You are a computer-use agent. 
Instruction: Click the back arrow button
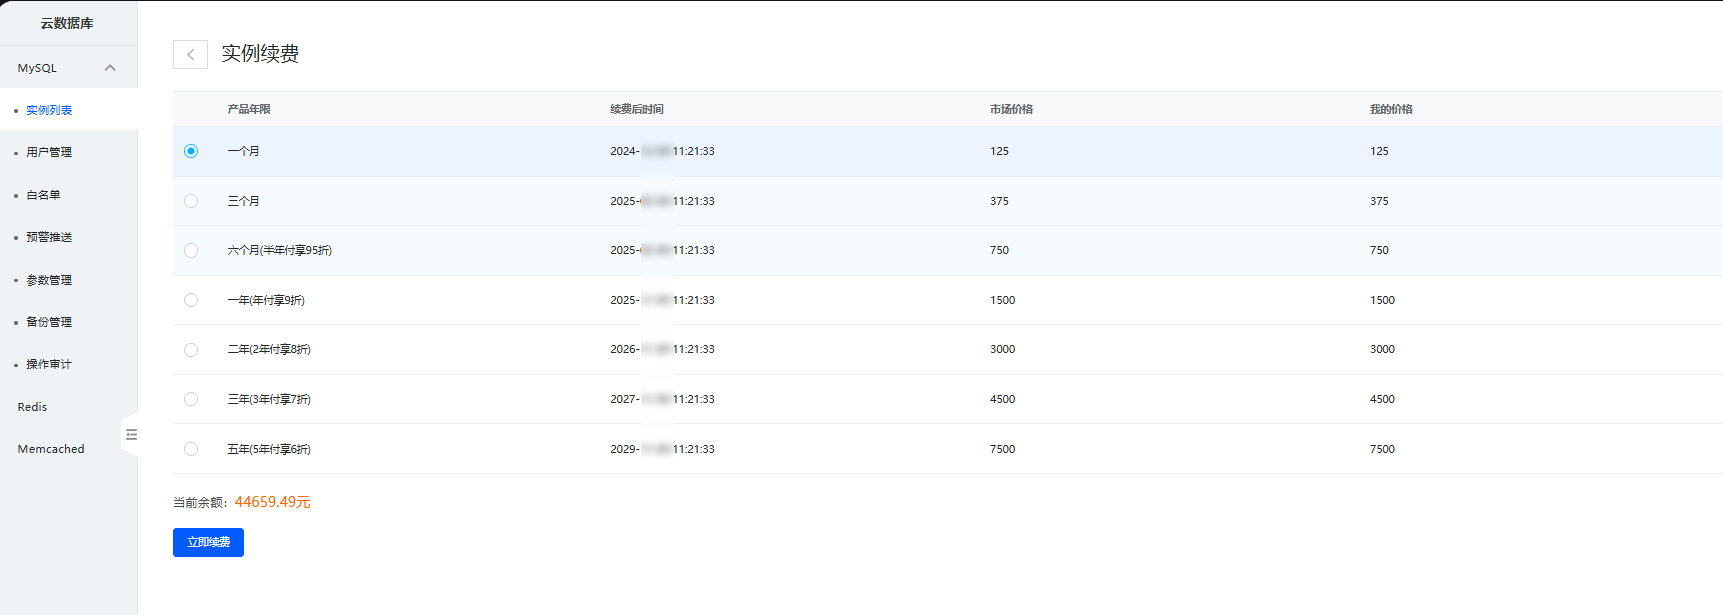click(x=190, y=54)
